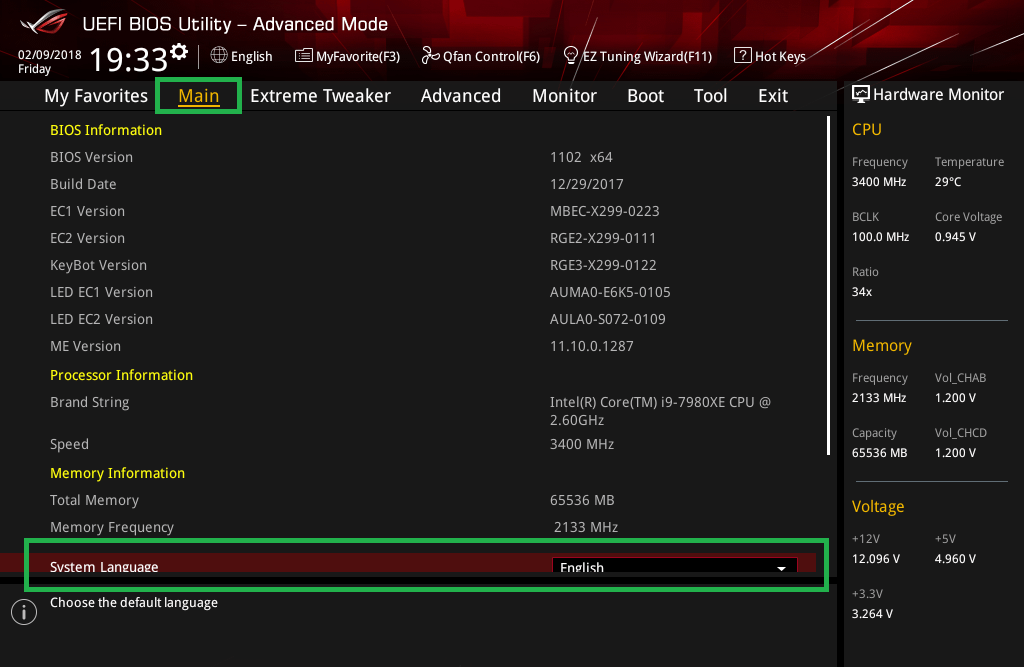Click CPU temperature value 29°C

(x=948, y=182)
